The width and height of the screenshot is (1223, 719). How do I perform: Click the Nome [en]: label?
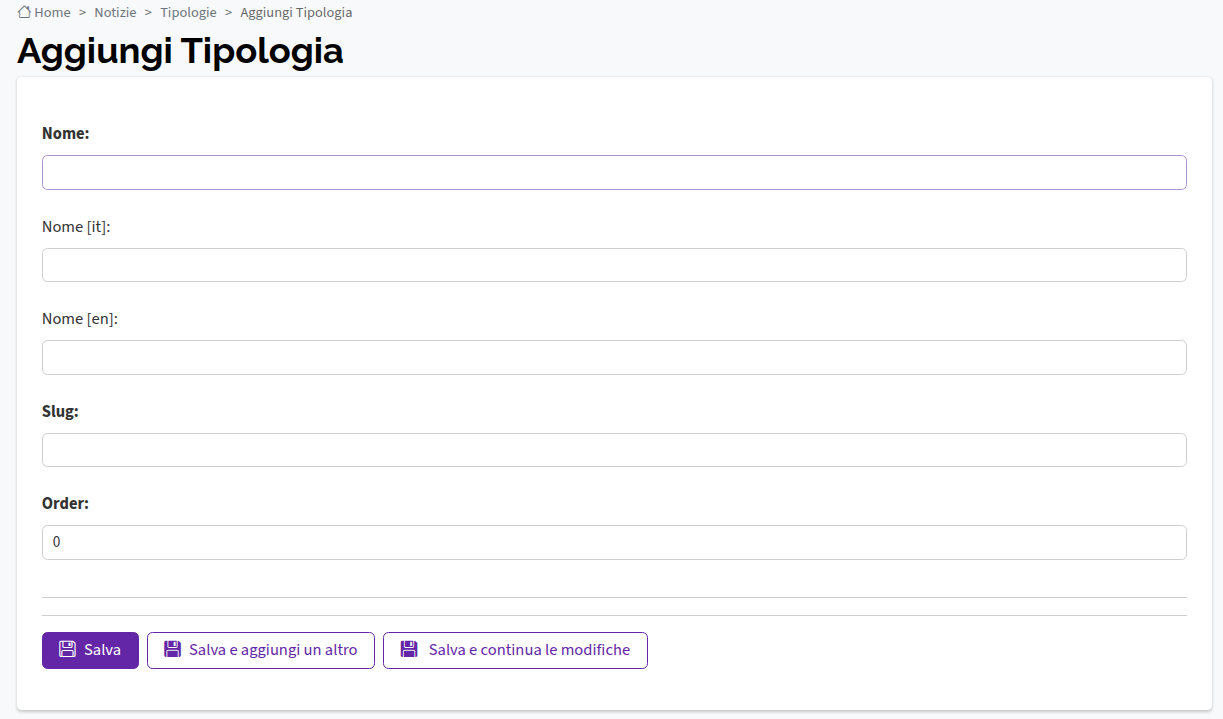point(80,319)
